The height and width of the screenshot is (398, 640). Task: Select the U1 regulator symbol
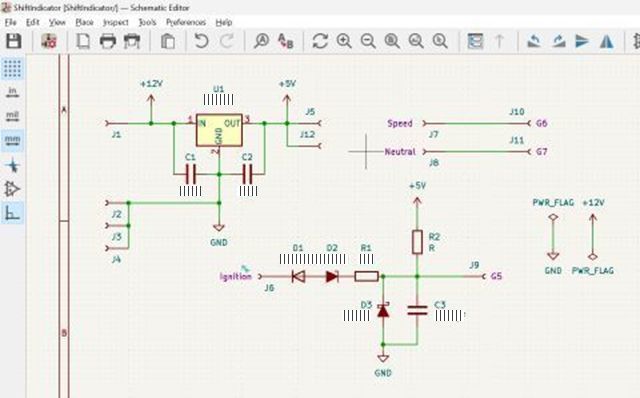pos(219,130)
